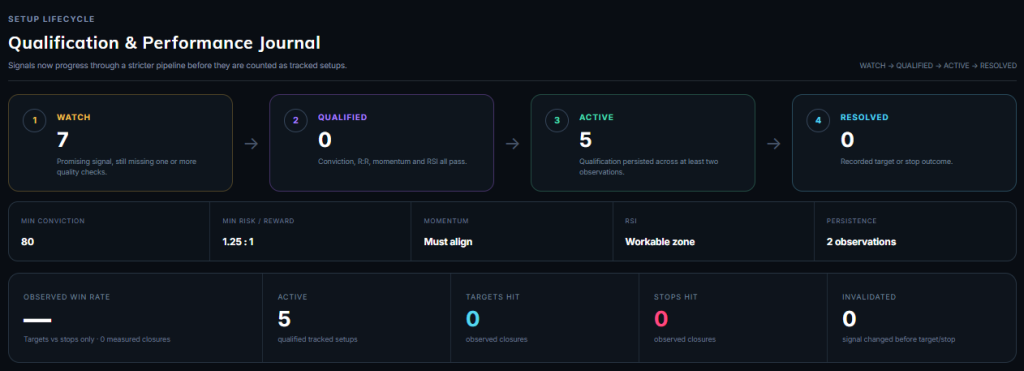This screenshot has height=371, width=1024.
Task: Click the STOPS HIT value 0
Action: point(661,319)
